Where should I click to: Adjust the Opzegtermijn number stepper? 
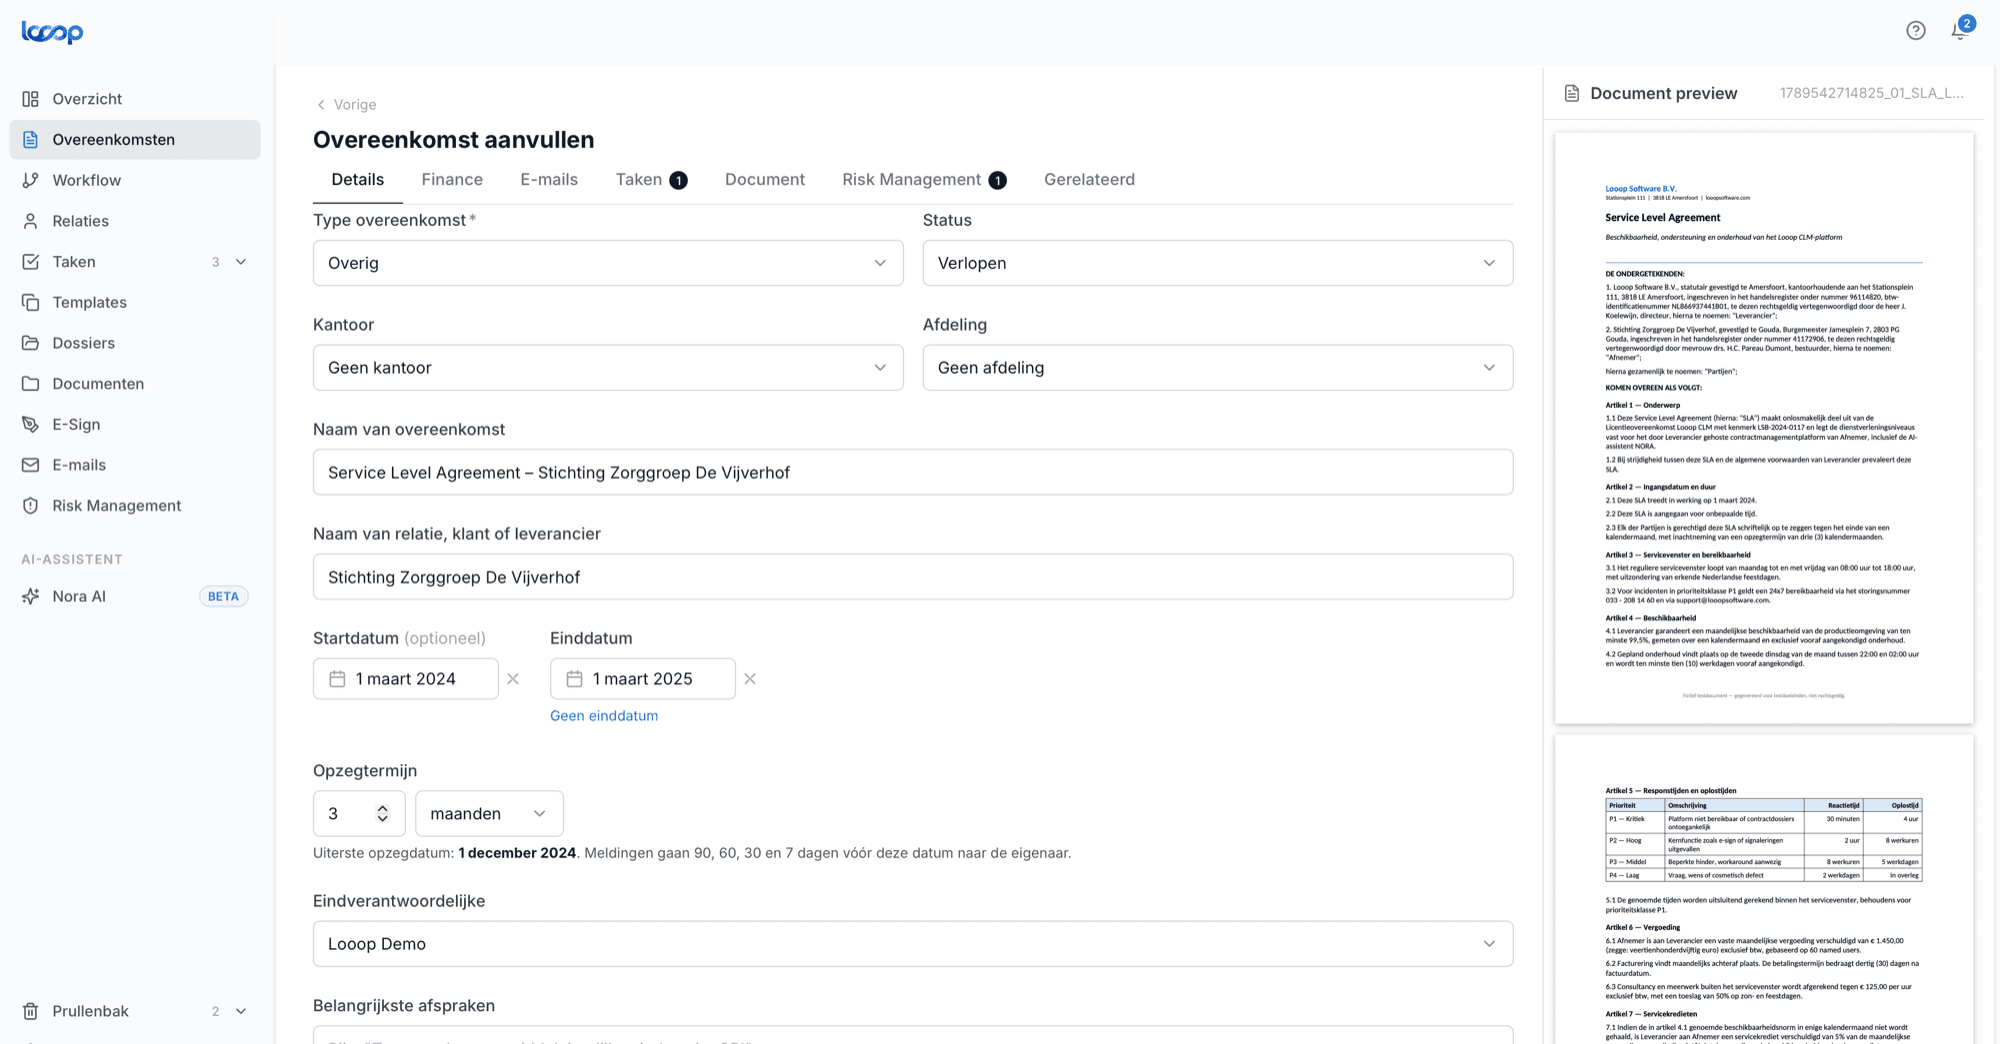[x=382, y=814]
